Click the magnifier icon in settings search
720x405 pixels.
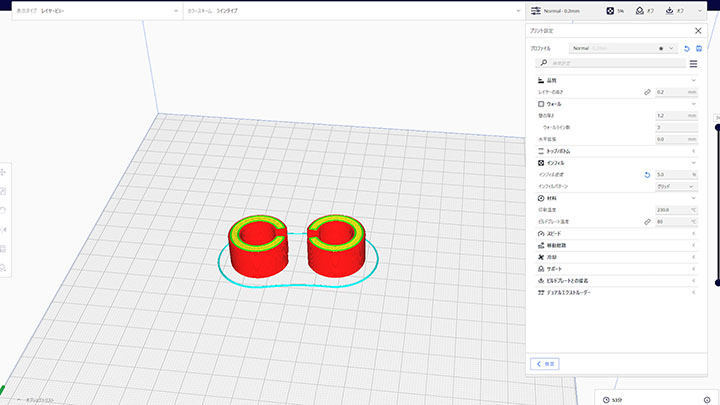(544, 63)
